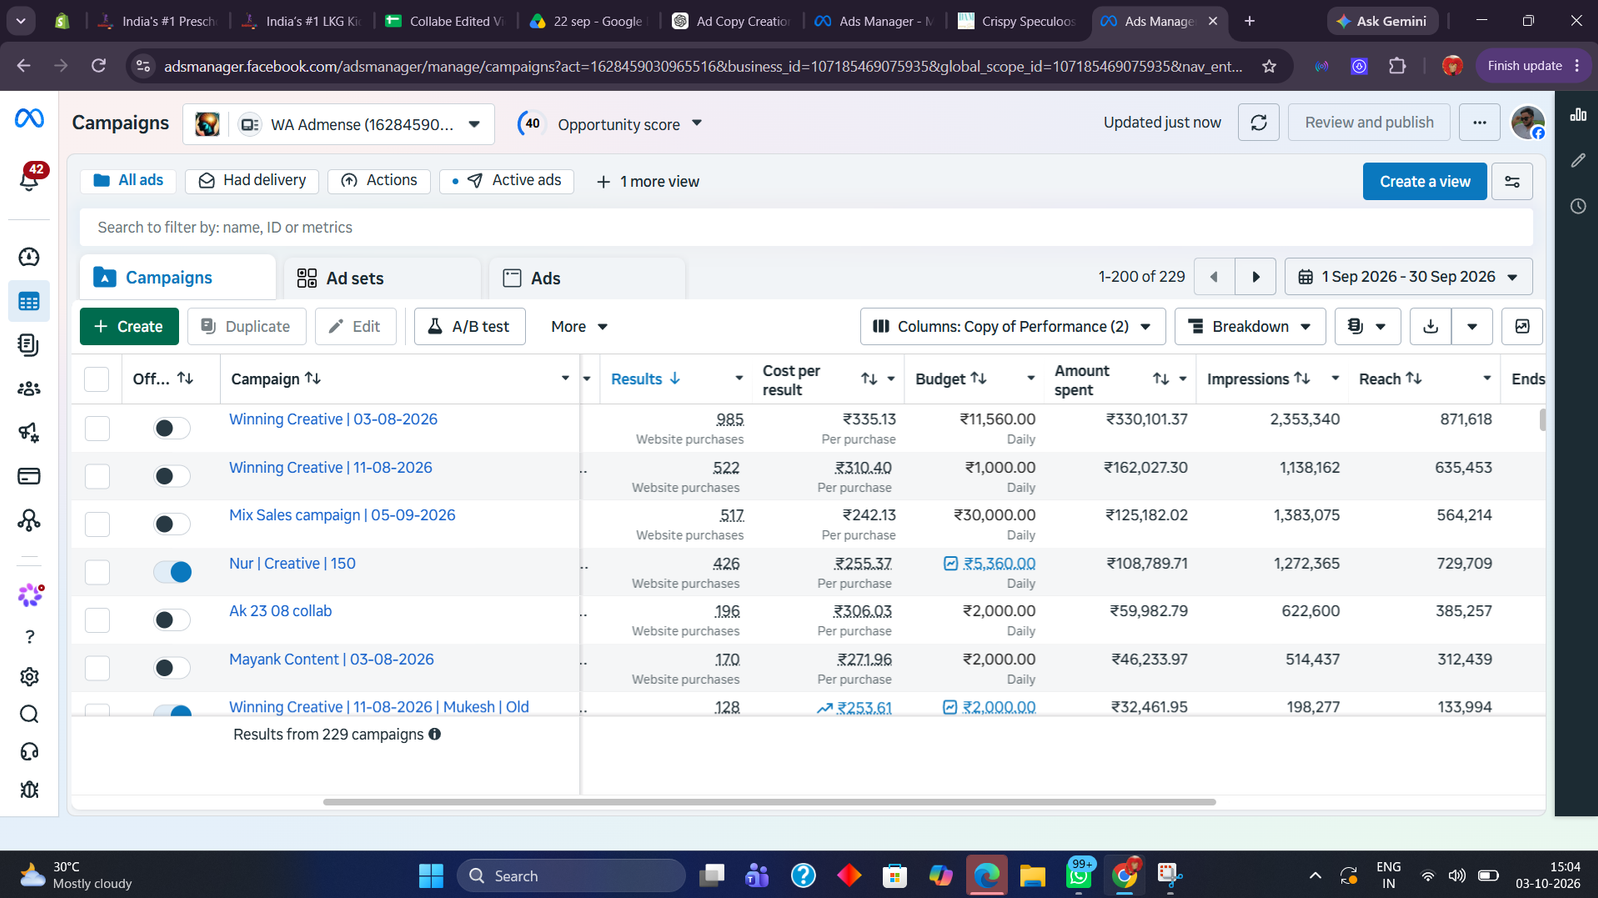This screenshot has height=898, width=1598.
Task: Open export options dropdown arrow
Action: 1472,327
